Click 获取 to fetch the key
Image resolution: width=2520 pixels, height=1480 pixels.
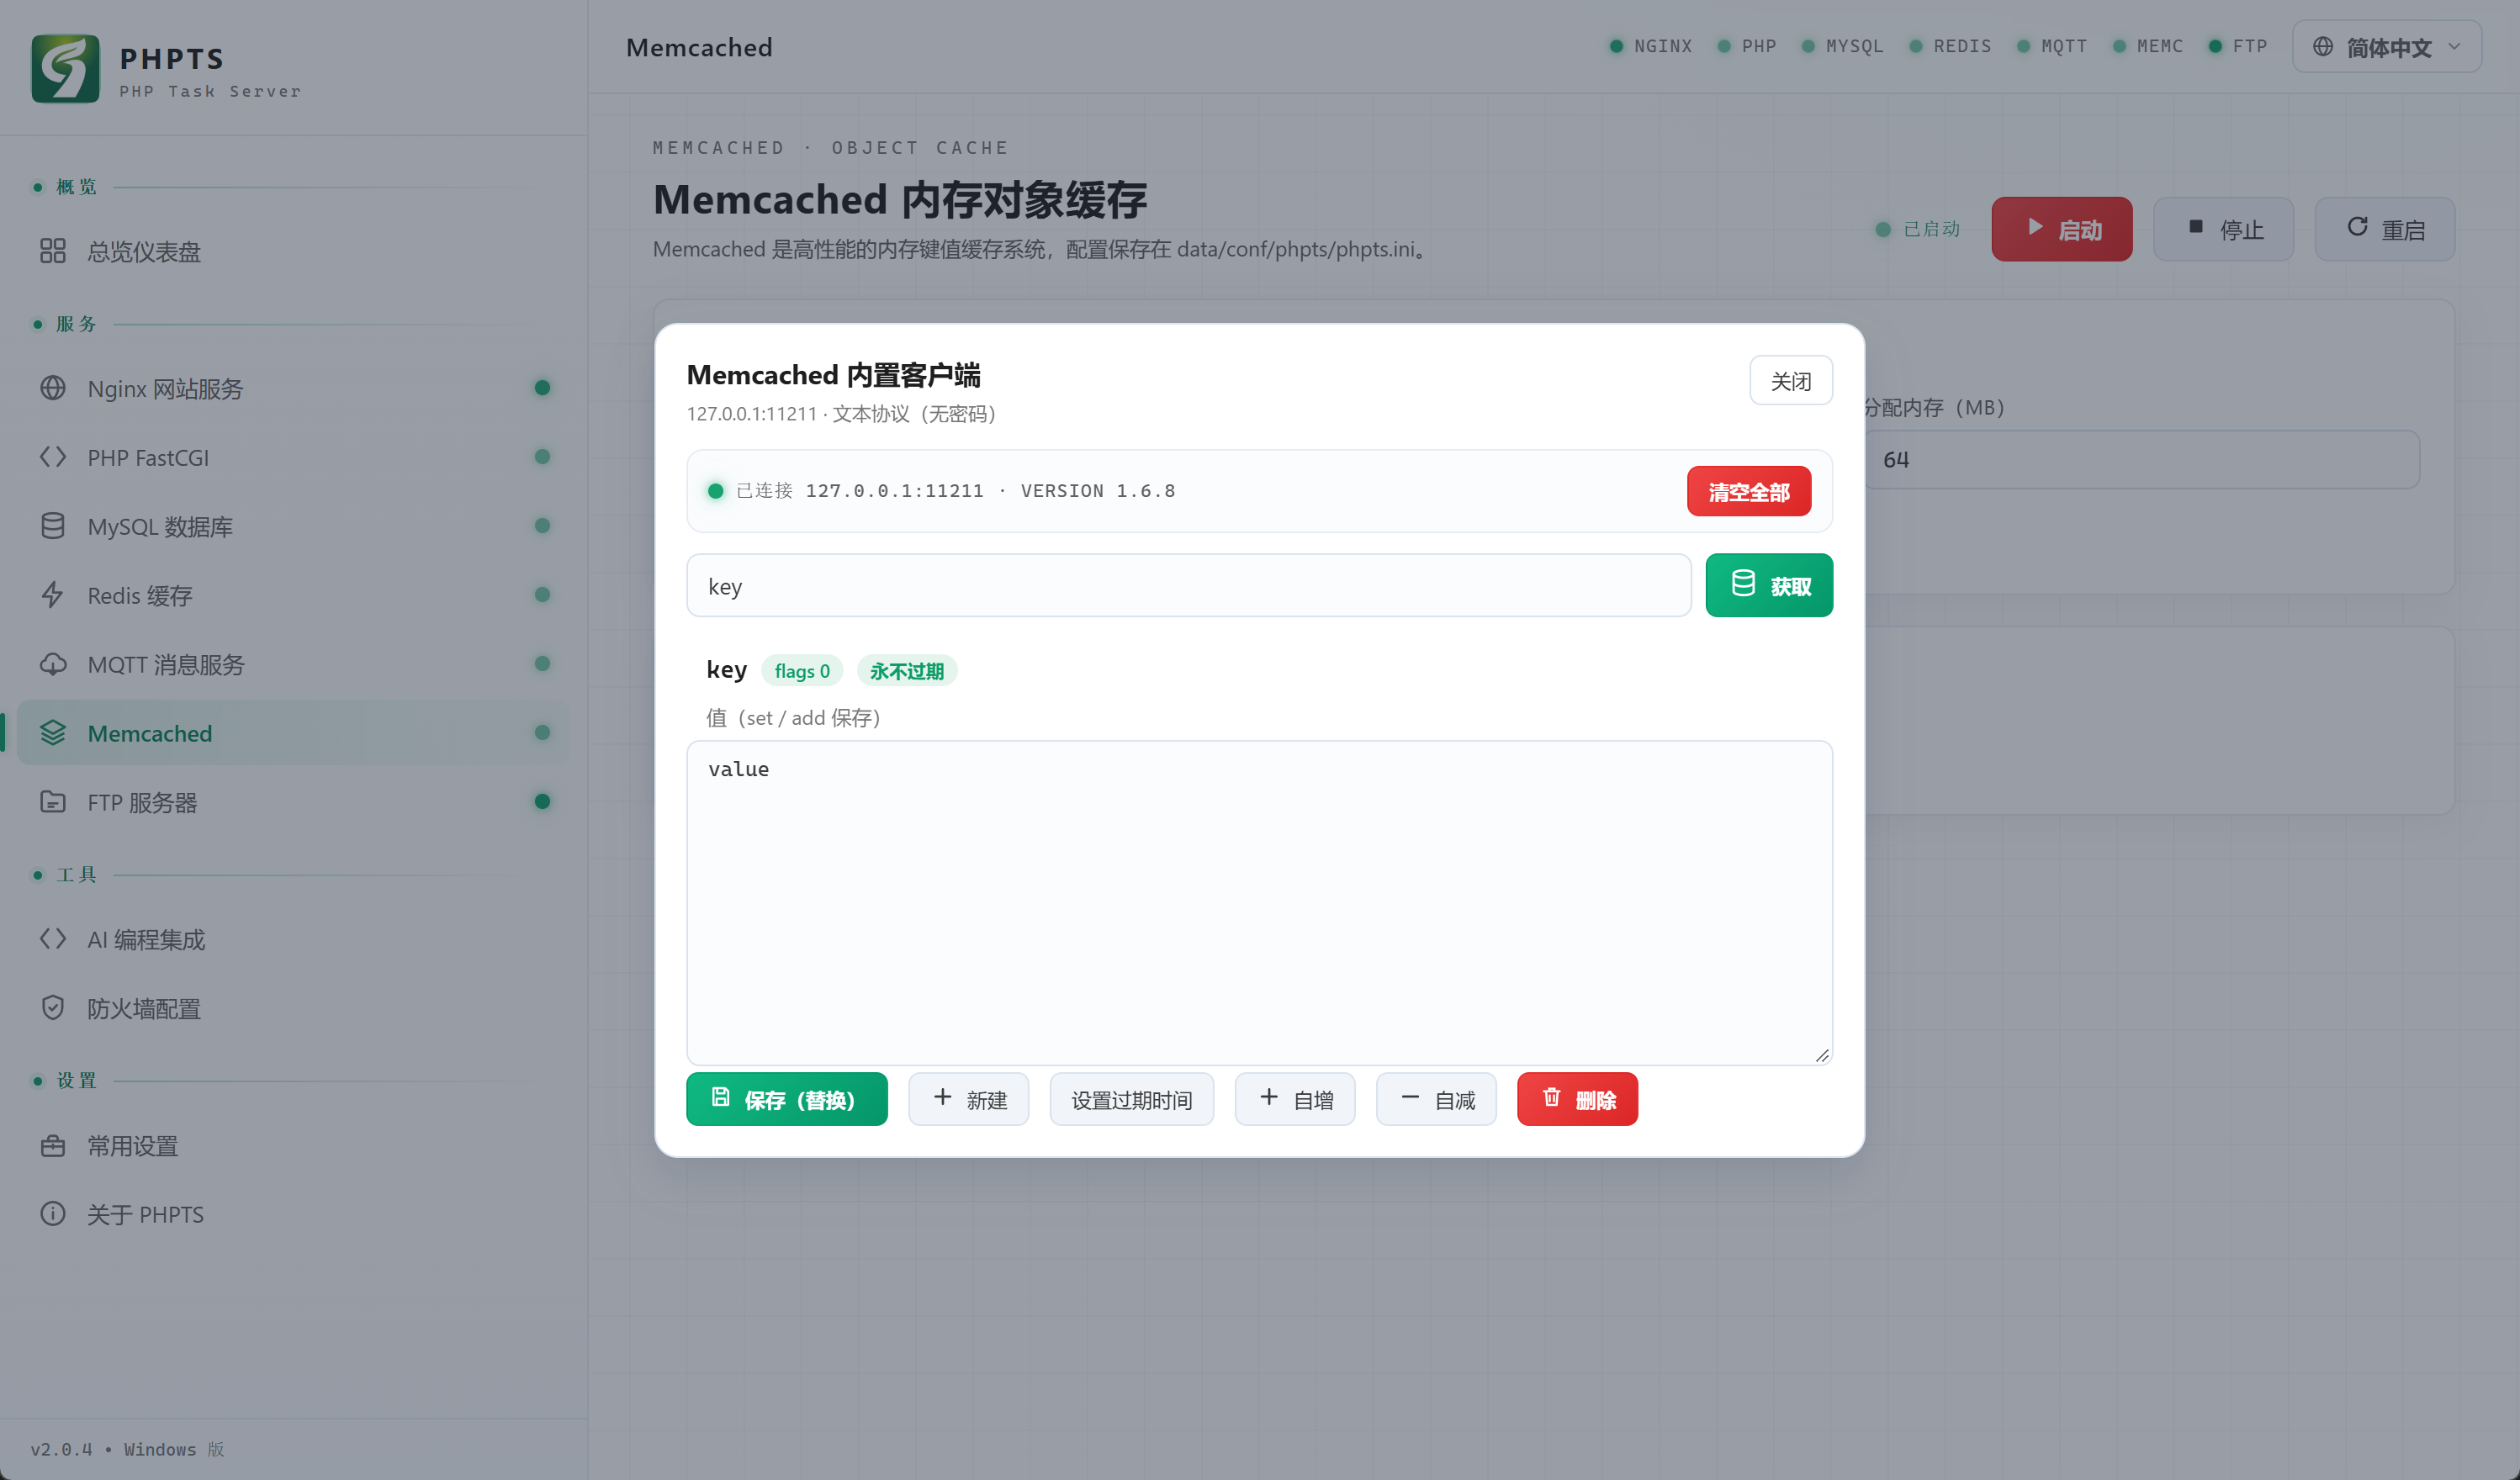click(1768, 586)
